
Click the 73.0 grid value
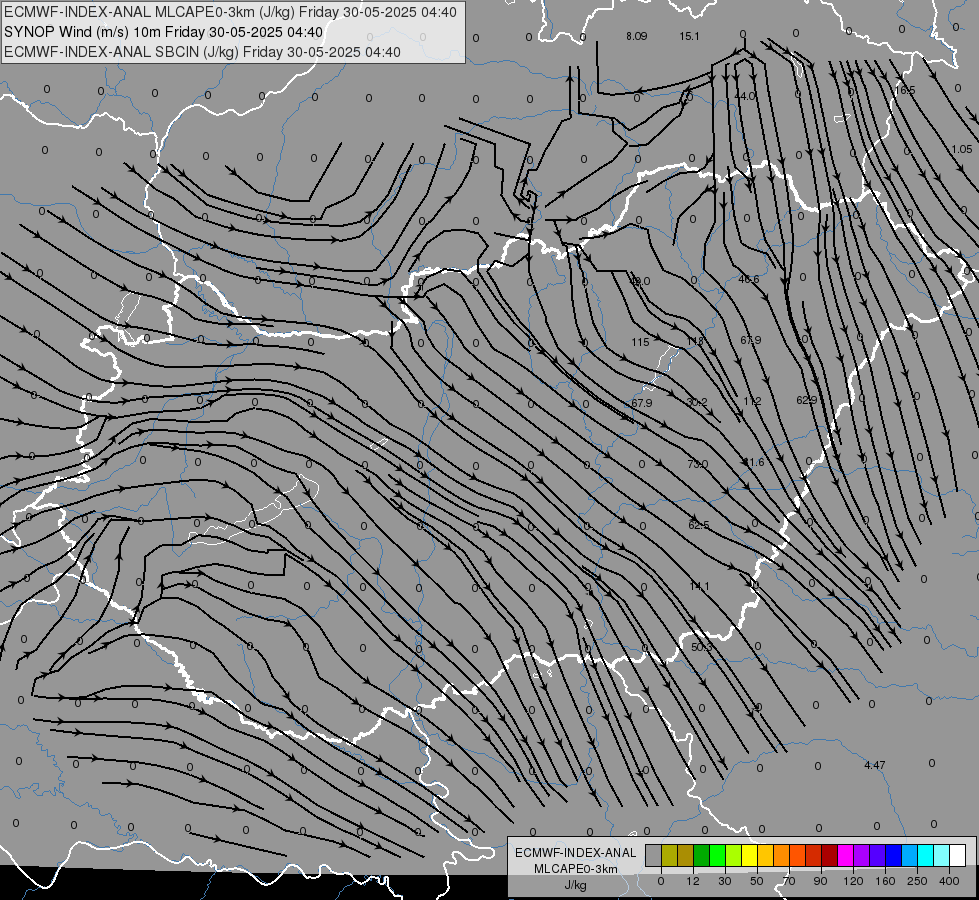pyautogui.click(x=697, y=464)
